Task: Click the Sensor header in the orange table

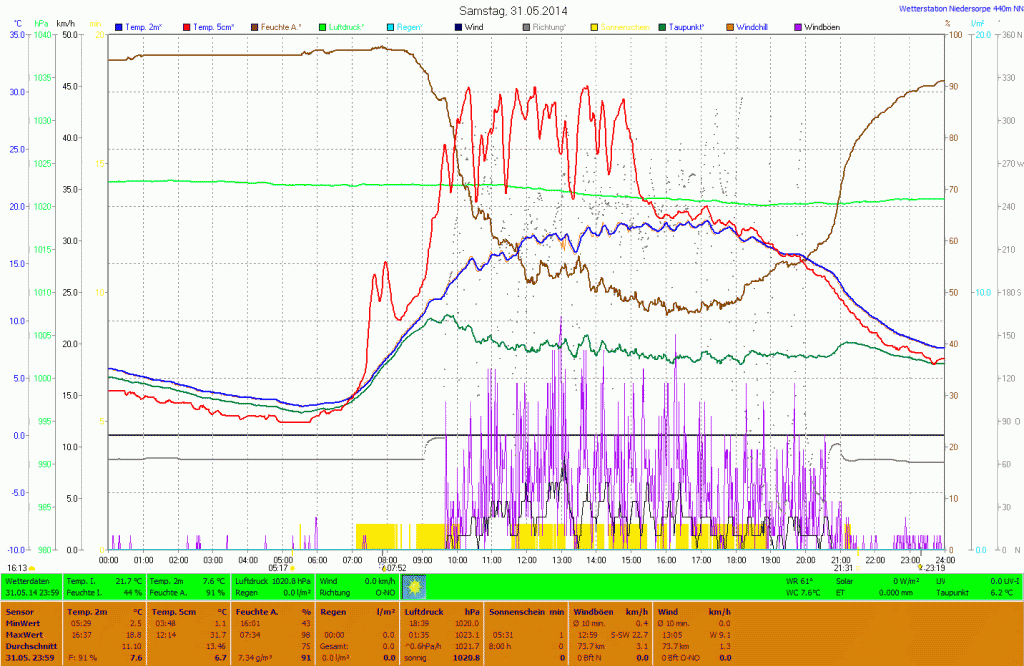Action: tap(19, 609)
